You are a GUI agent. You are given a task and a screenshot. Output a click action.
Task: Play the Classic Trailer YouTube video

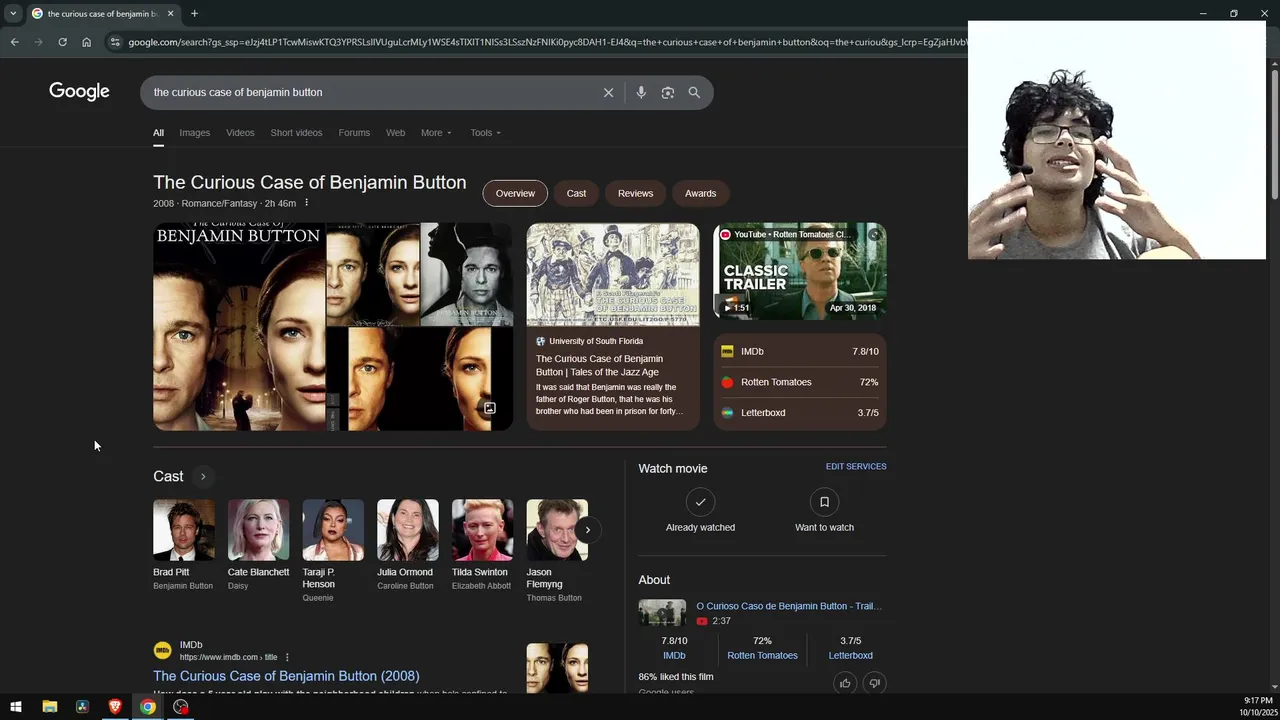point(800,271)
